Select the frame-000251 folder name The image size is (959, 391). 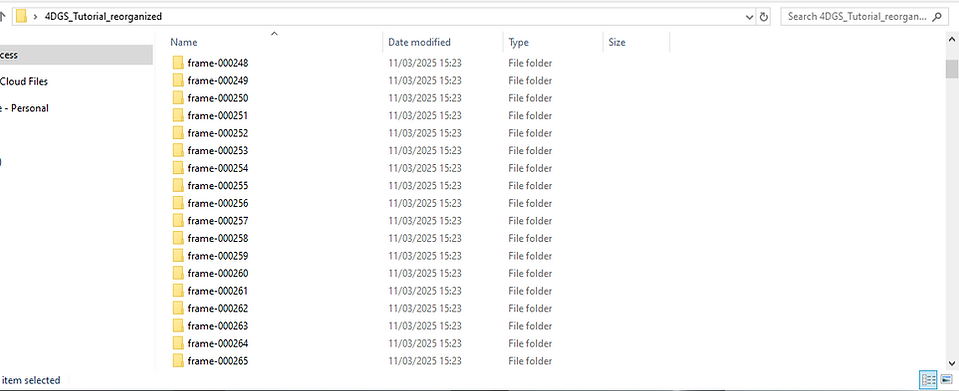pyautogui.click(x=218, y=116)
